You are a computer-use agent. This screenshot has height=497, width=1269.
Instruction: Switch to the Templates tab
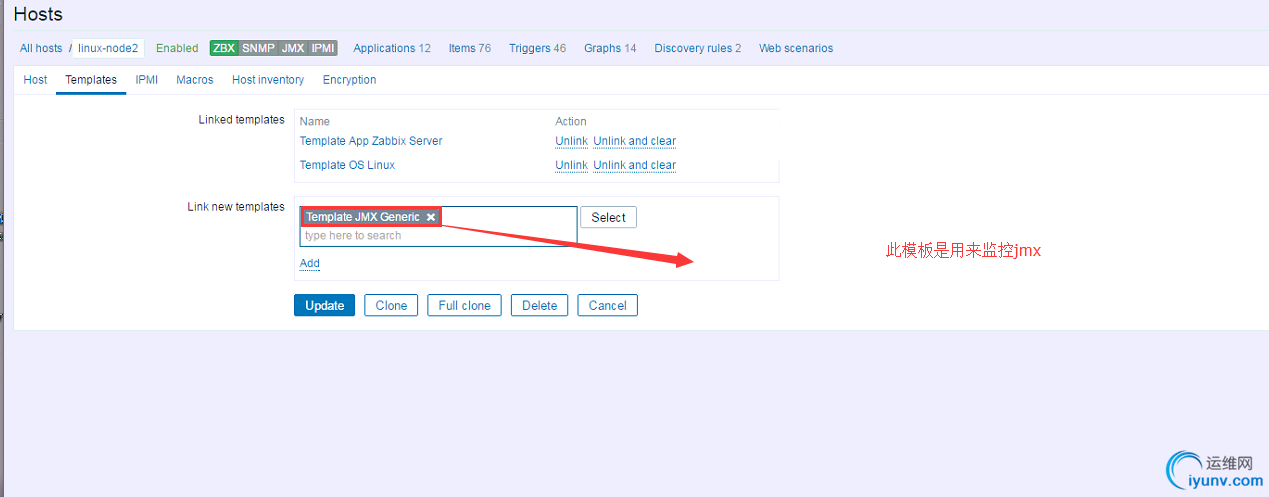coord(91,80)
